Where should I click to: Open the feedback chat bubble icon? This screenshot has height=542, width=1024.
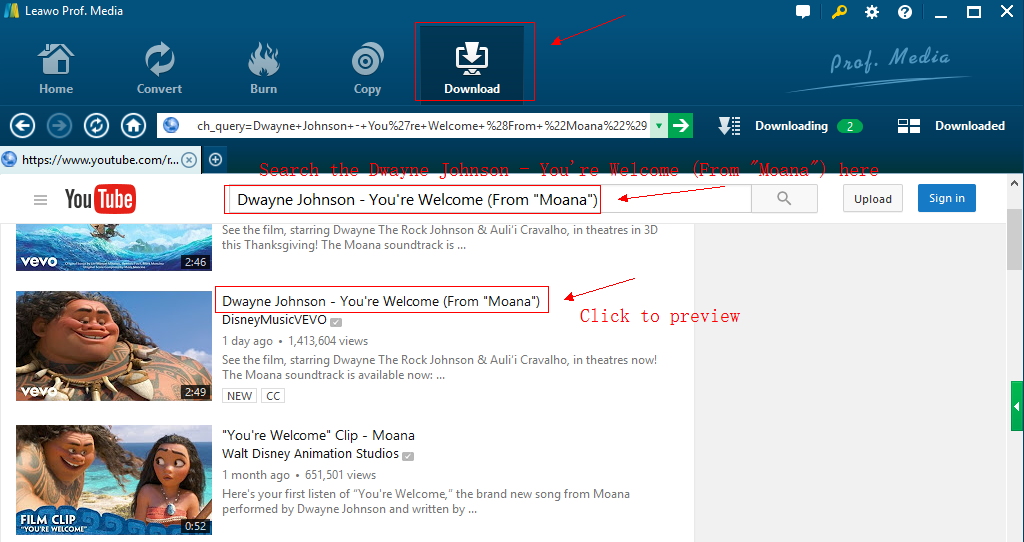[x=803, y=12]
